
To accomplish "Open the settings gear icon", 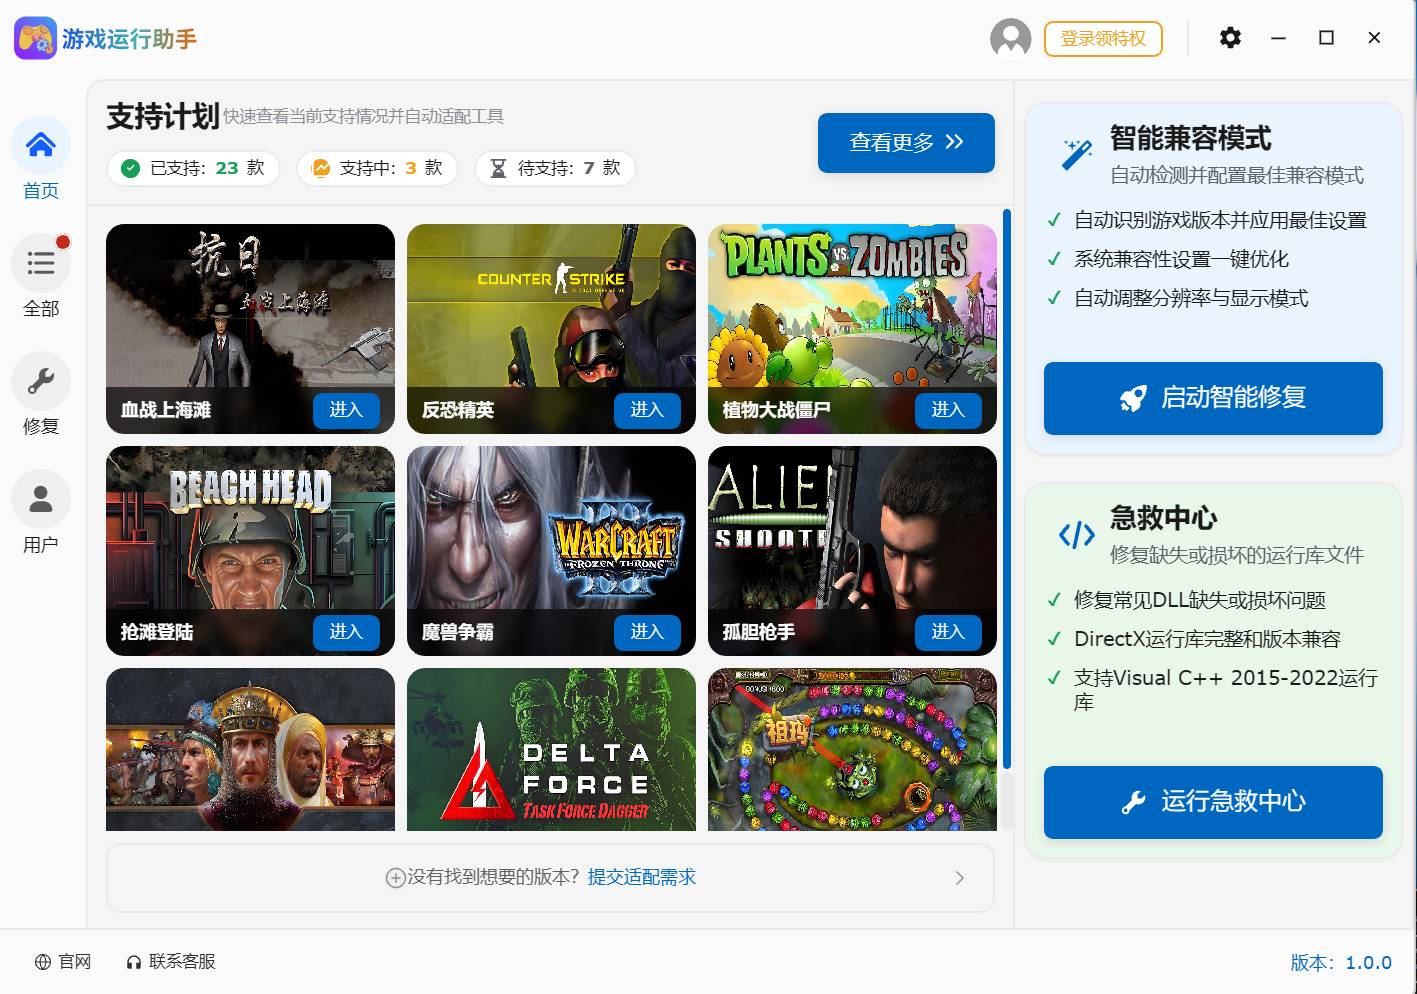I will point(1230,38).
